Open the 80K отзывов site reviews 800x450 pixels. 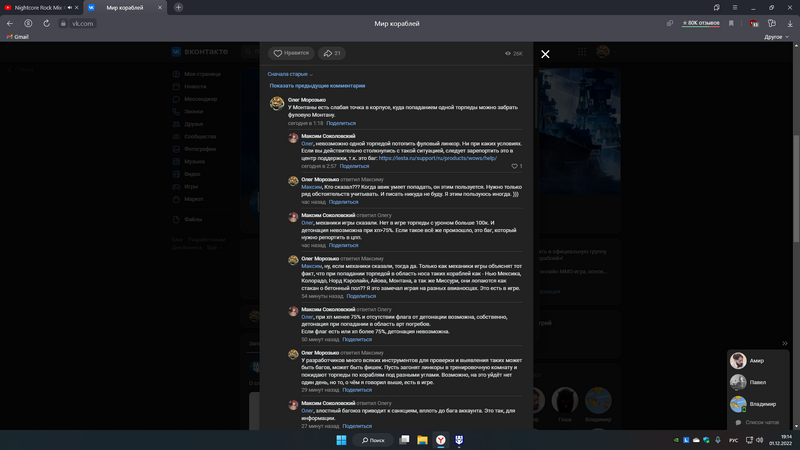point(701,23)
